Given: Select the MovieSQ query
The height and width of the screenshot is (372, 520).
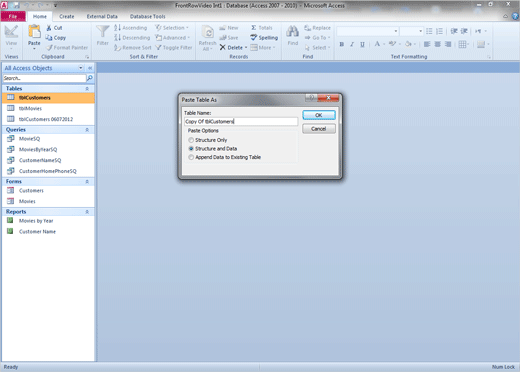Looking at the screenshot, I should [x=48, y=139].
